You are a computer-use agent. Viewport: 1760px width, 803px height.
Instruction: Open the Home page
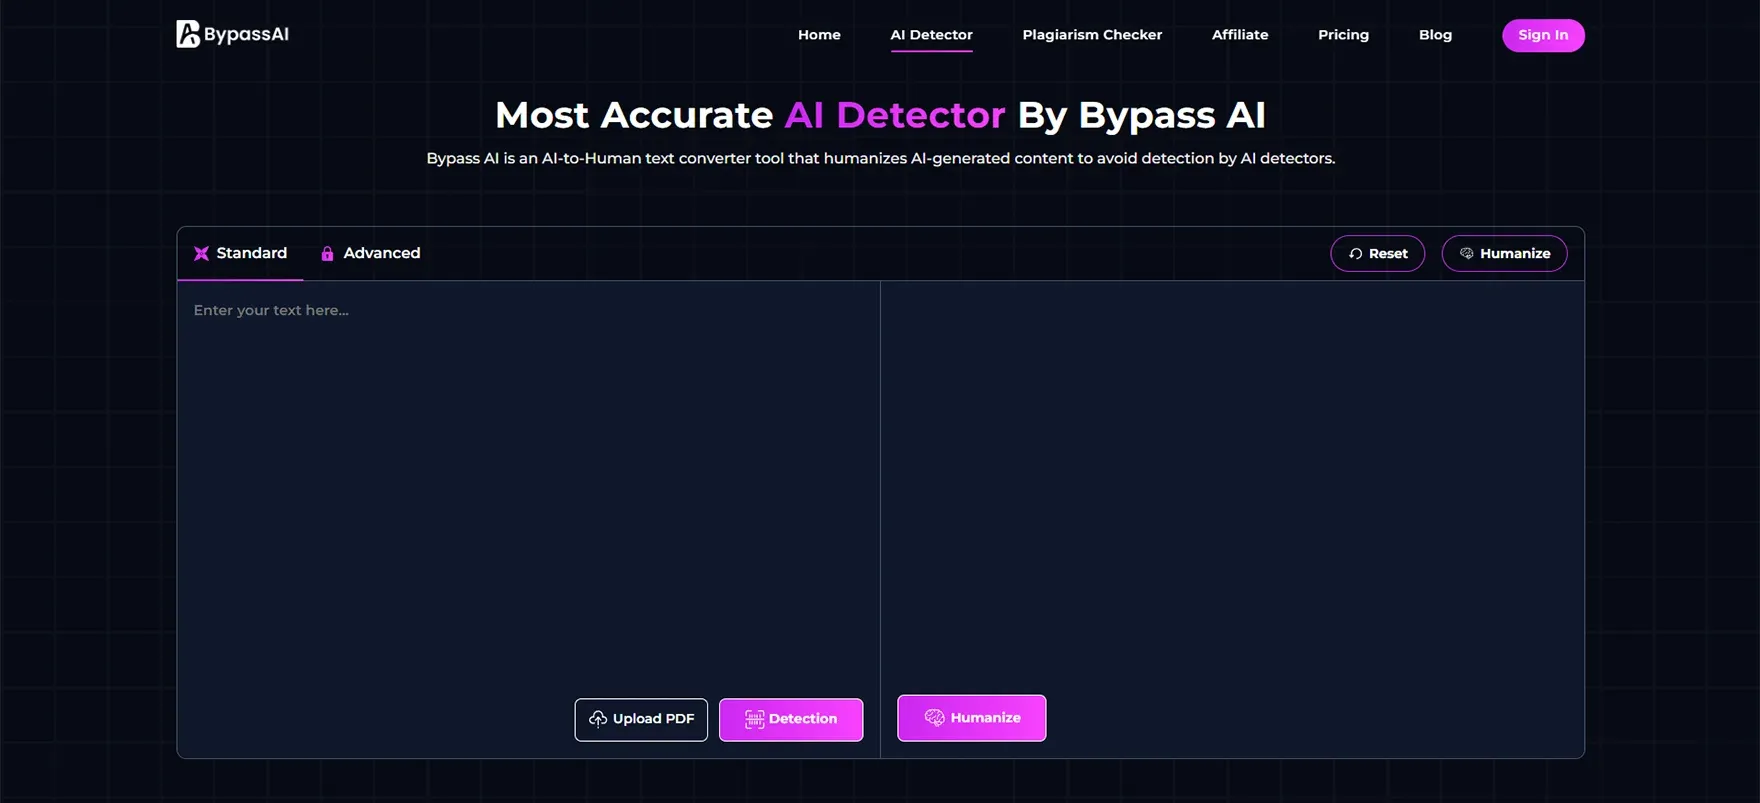[819, 35]
